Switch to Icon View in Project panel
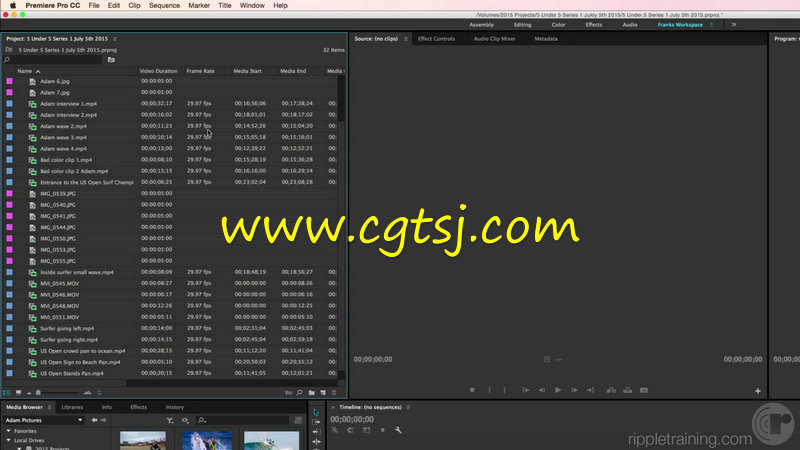This screenshot has height=450, width=800. (18, 392)
